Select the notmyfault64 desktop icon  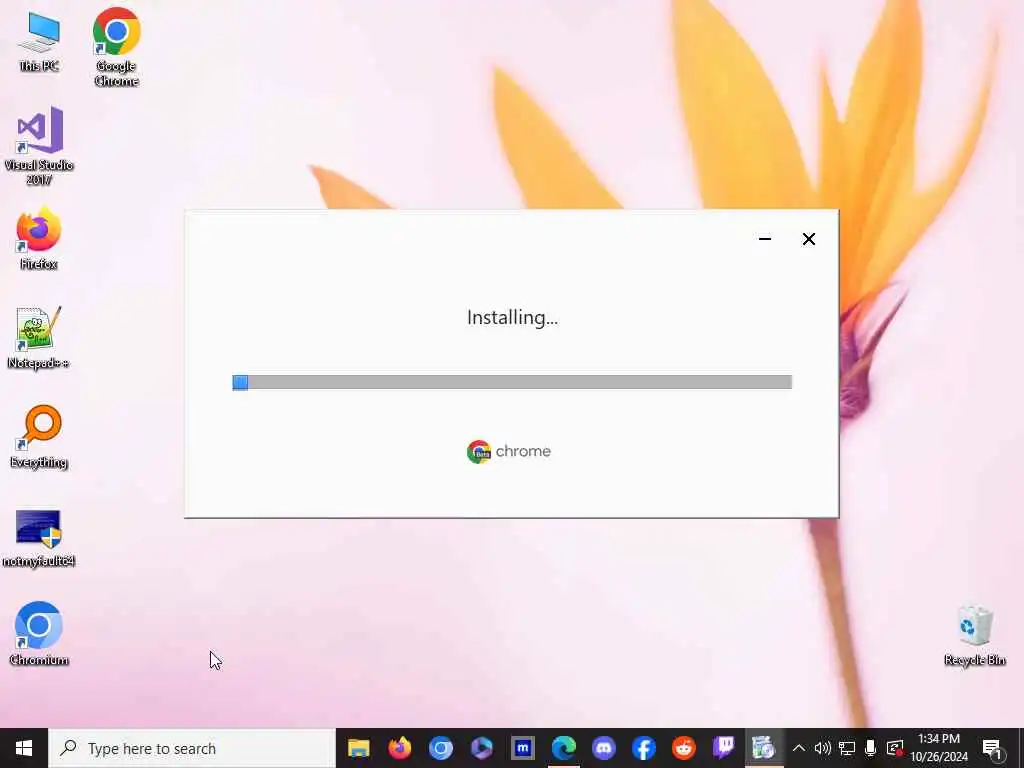pos(39,538)
